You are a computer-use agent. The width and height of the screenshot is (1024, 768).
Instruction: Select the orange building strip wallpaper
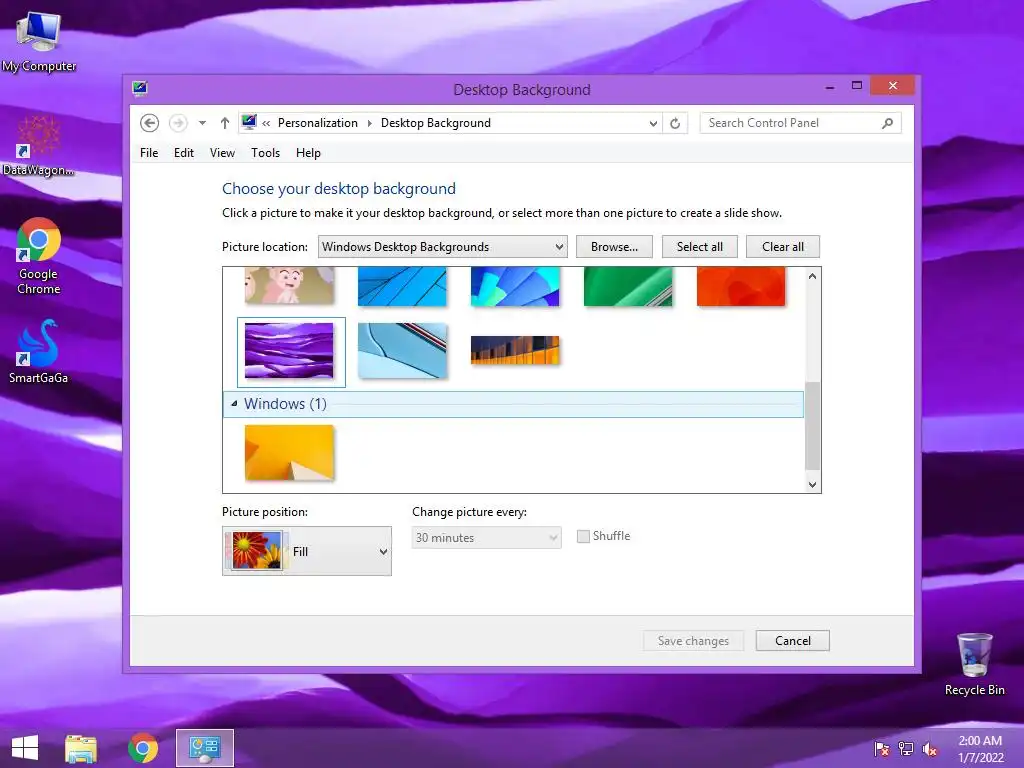(x=515, y=350)
